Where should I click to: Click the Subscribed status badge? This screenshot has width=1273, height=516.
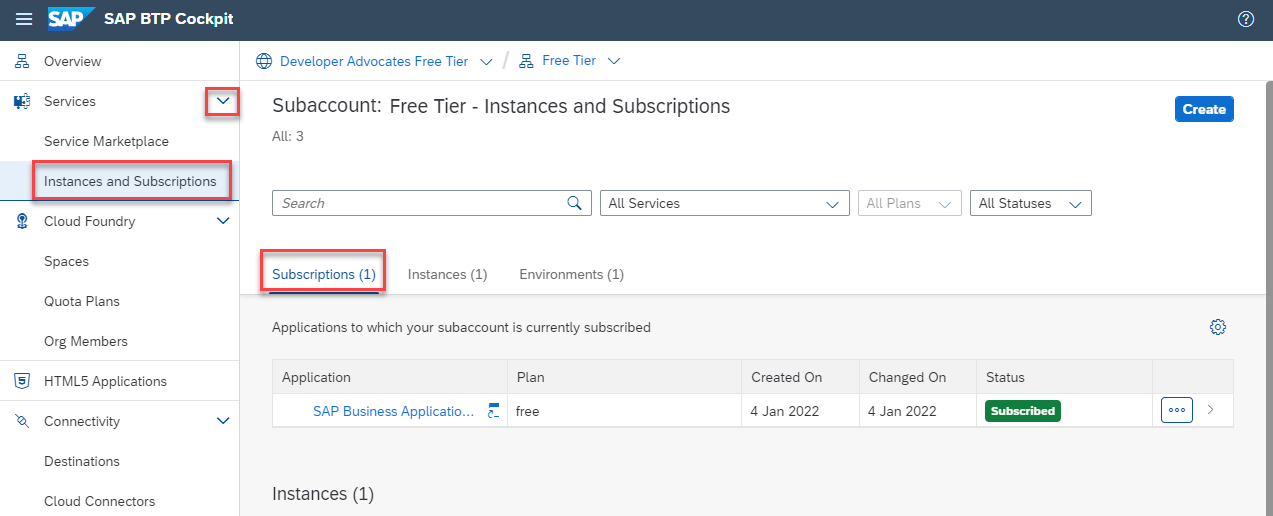click(x=1023, y=411)
